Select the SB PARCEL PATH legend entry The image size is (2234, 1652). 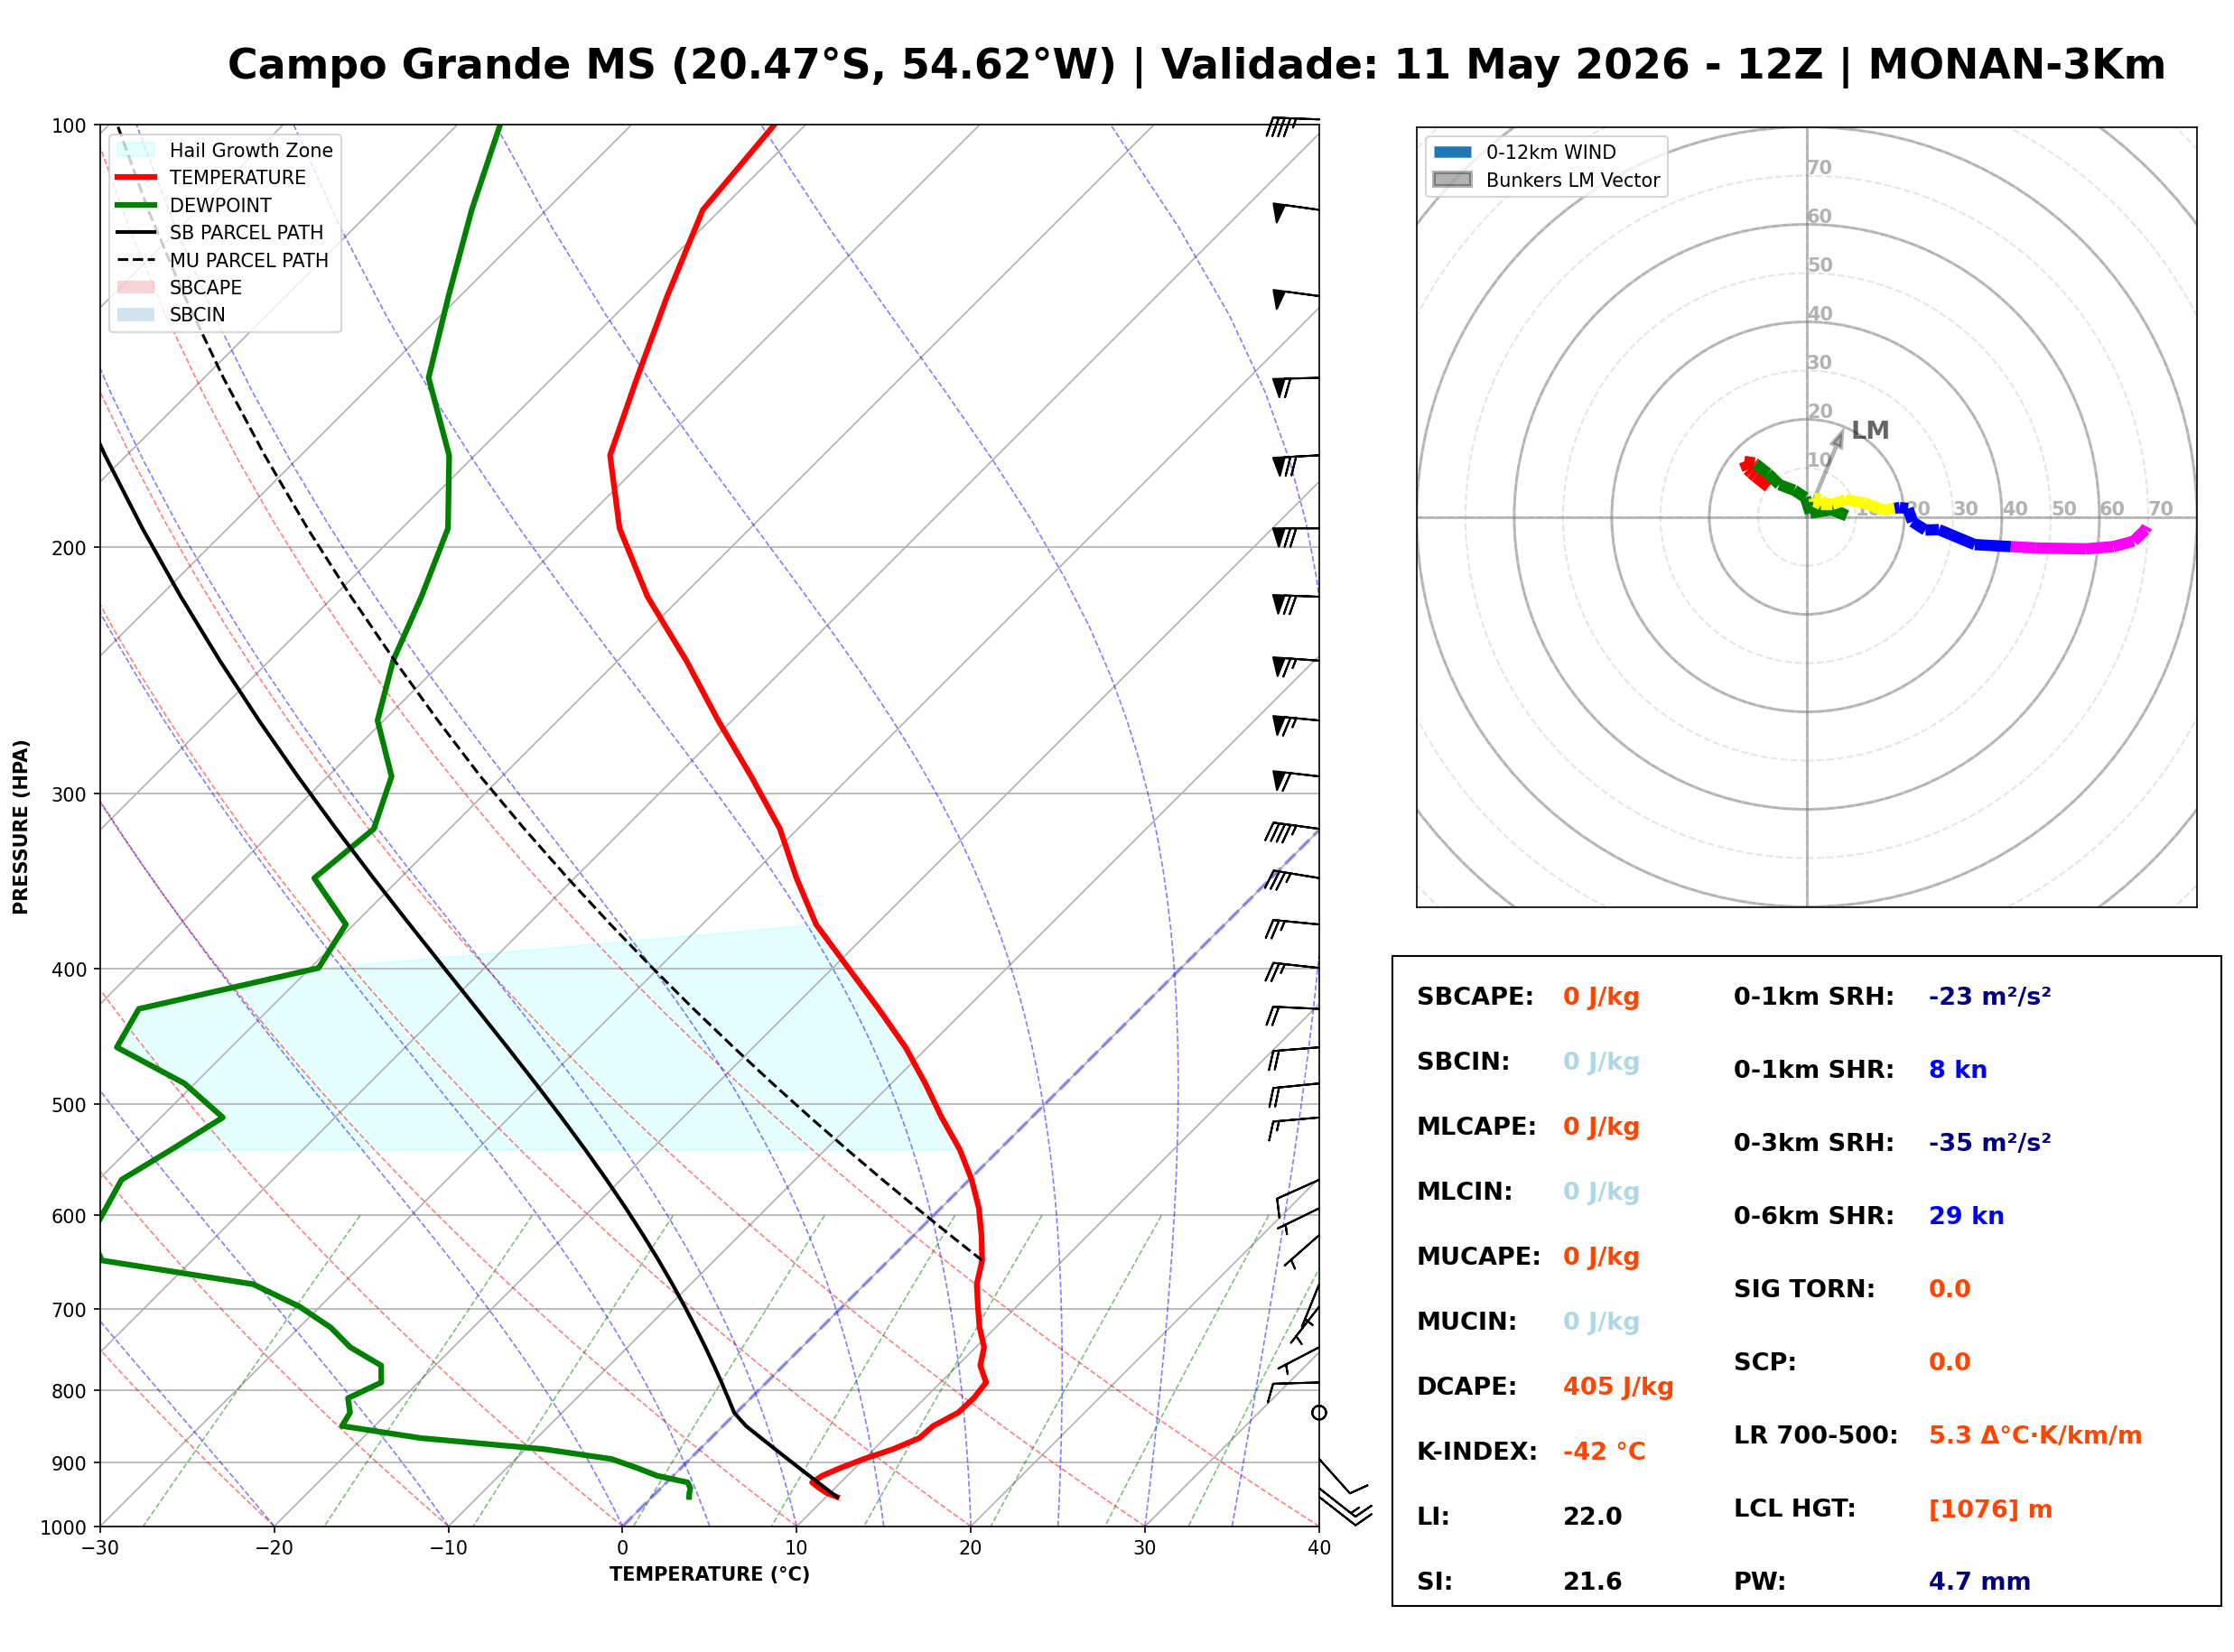click(220, 232)
